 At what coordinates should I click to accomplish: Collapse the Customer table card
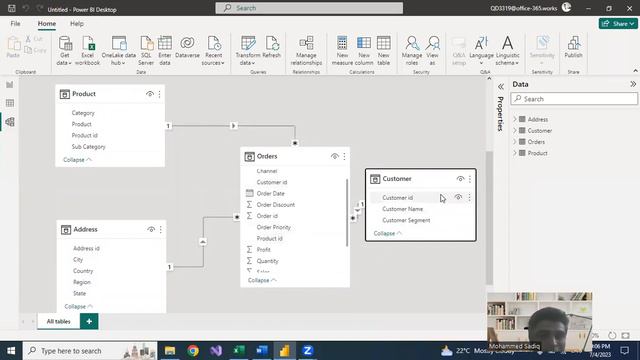pyautogui.click(x=388, y=233)
